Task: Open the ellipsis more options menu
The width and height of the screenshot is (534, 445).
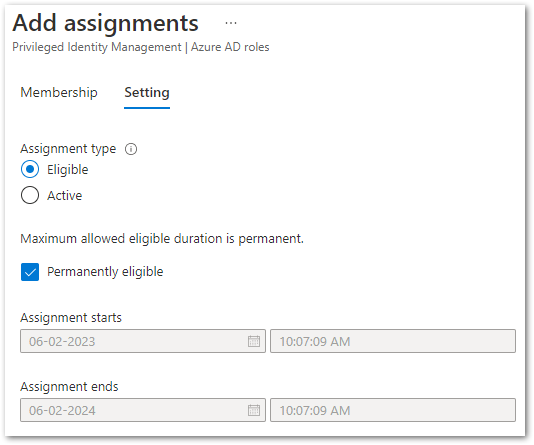Action: [x=231, y=23]
